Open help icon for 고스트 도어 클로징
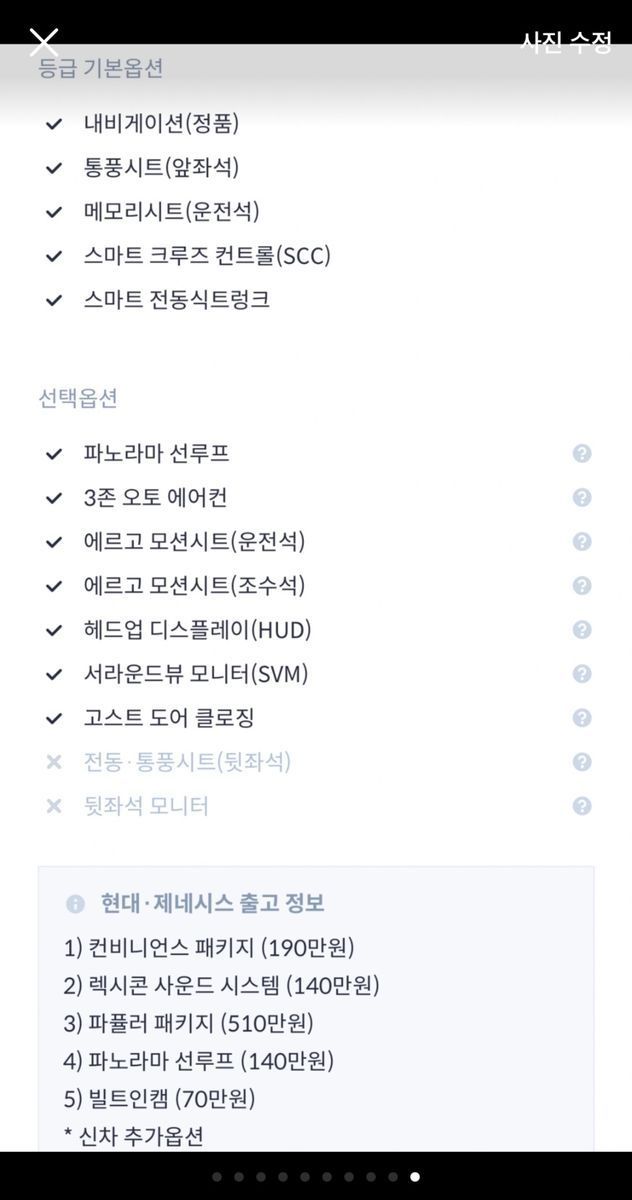The image size is (632, 1200). [582, 717]
